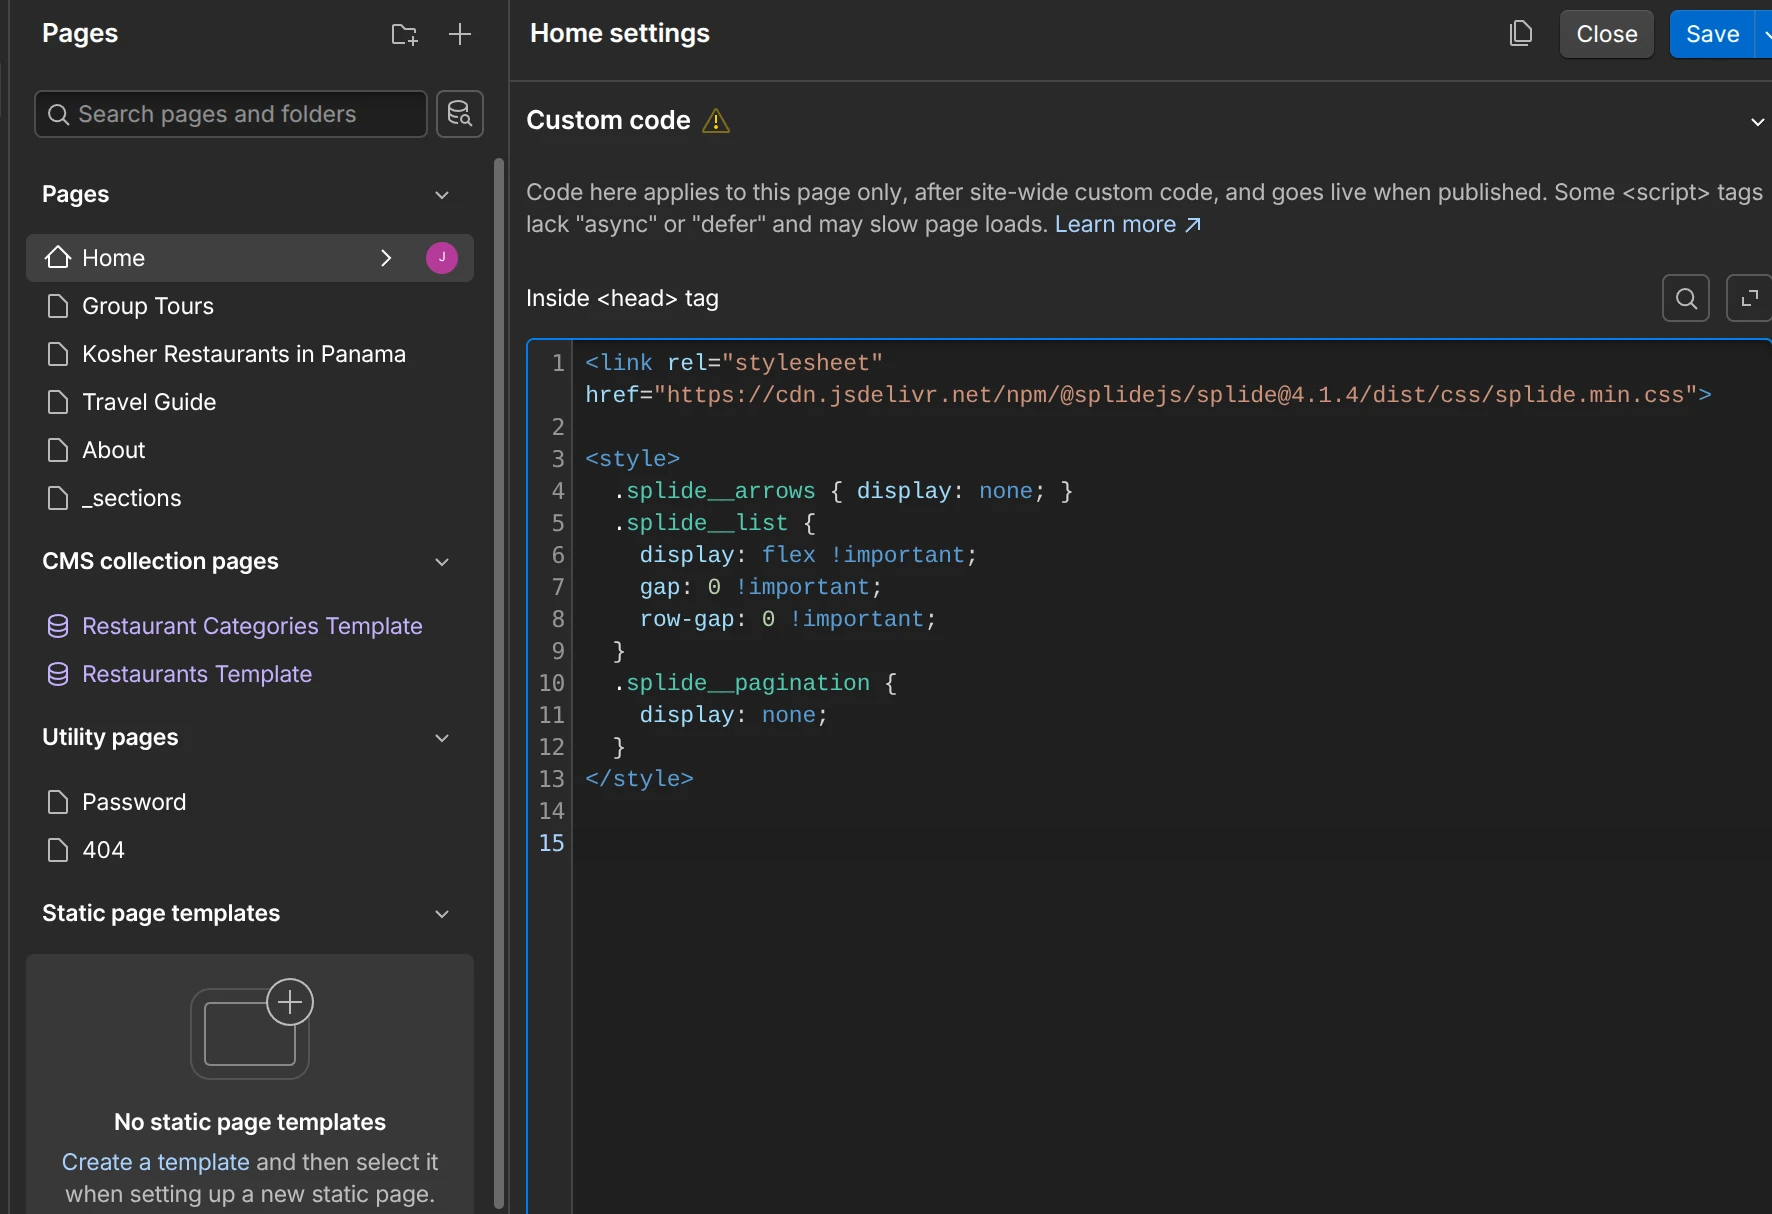Collapse the CMS collection pages section
The width and height of the screenshot is (1772, 1214).
point(442,562)
